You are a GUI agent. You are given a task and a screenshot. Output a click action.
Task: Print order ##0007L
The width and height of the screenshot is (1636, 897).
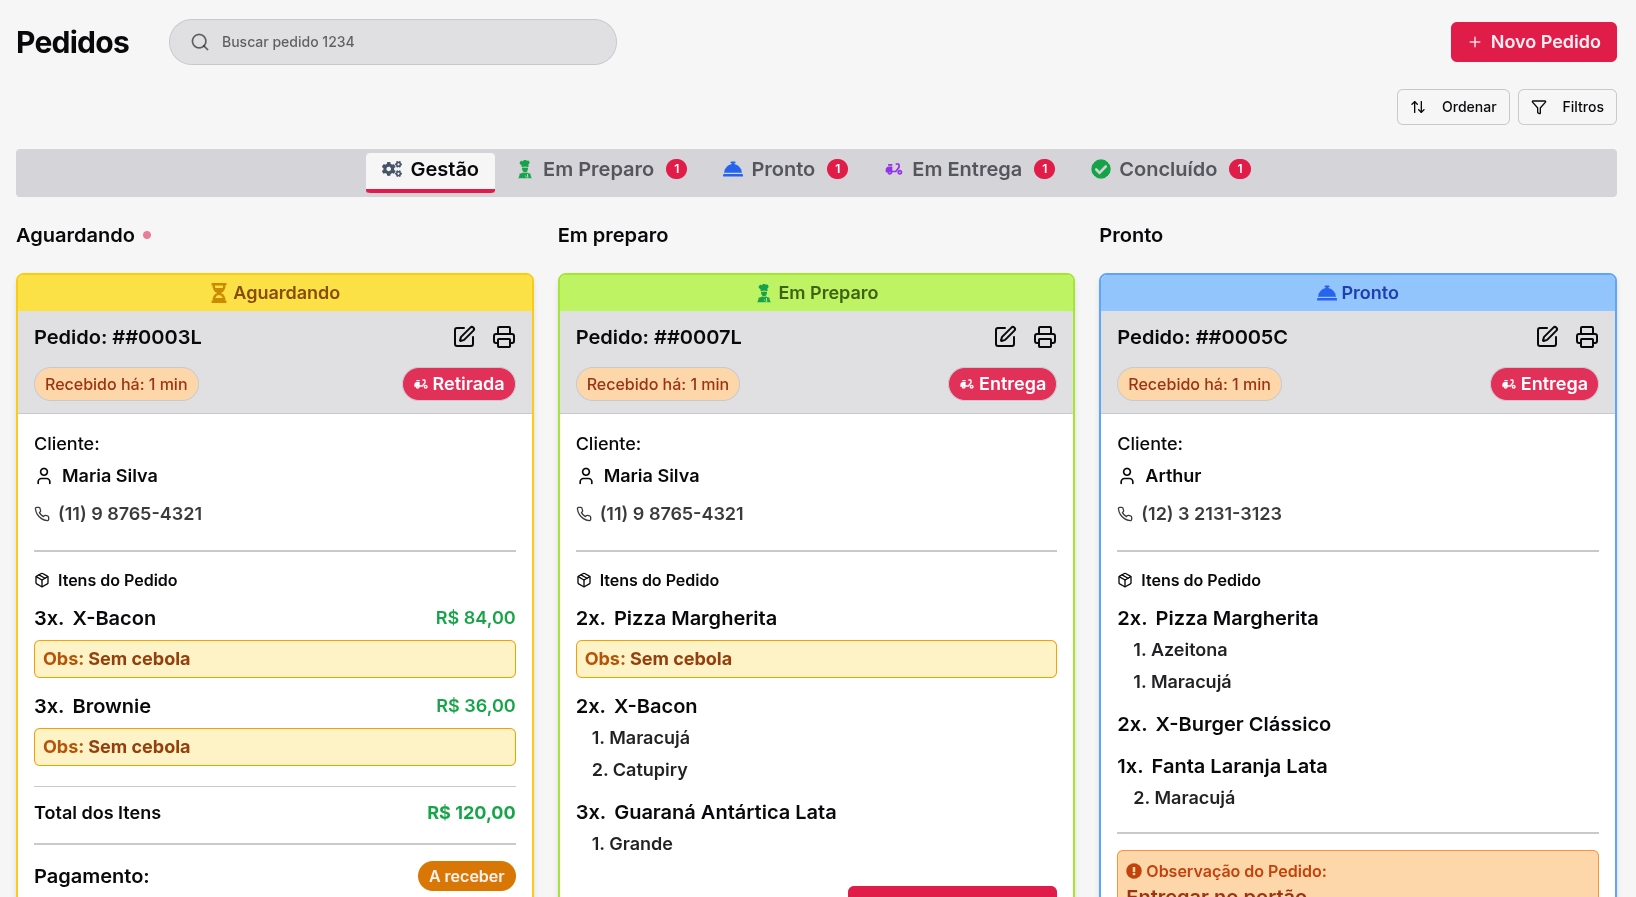click(x=1045, y=337)
